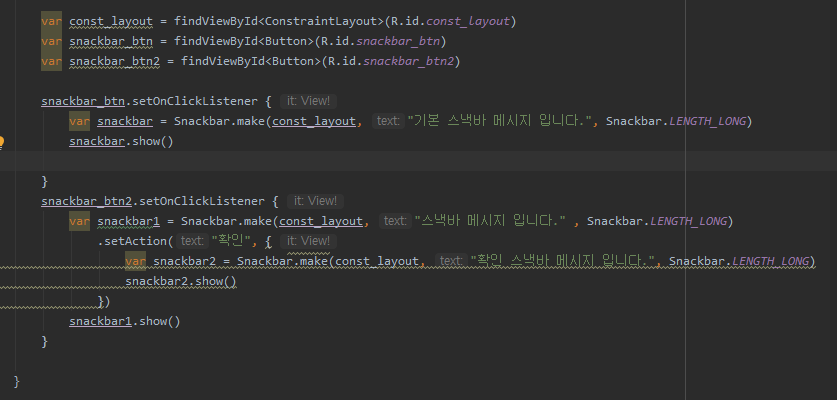Click findViewById on the const_layout declaration line
Screen dimensions: 837x400
[216, 21]
